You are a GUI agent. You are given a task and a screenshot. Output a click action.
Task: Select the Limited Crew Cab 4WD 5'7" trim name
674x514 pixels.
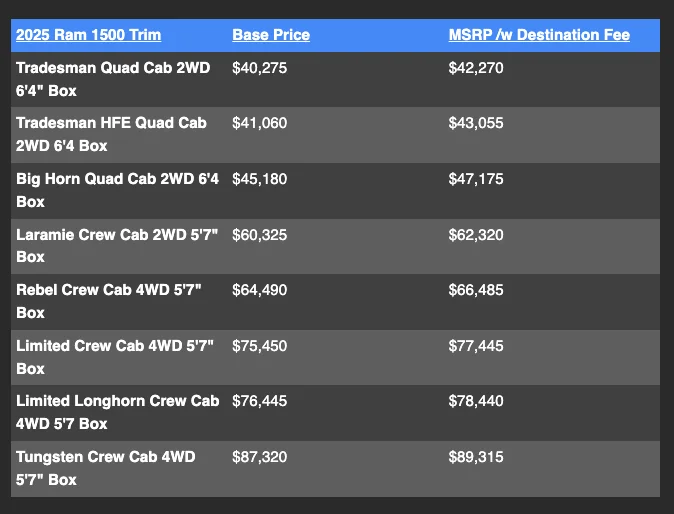coord(115,357)
